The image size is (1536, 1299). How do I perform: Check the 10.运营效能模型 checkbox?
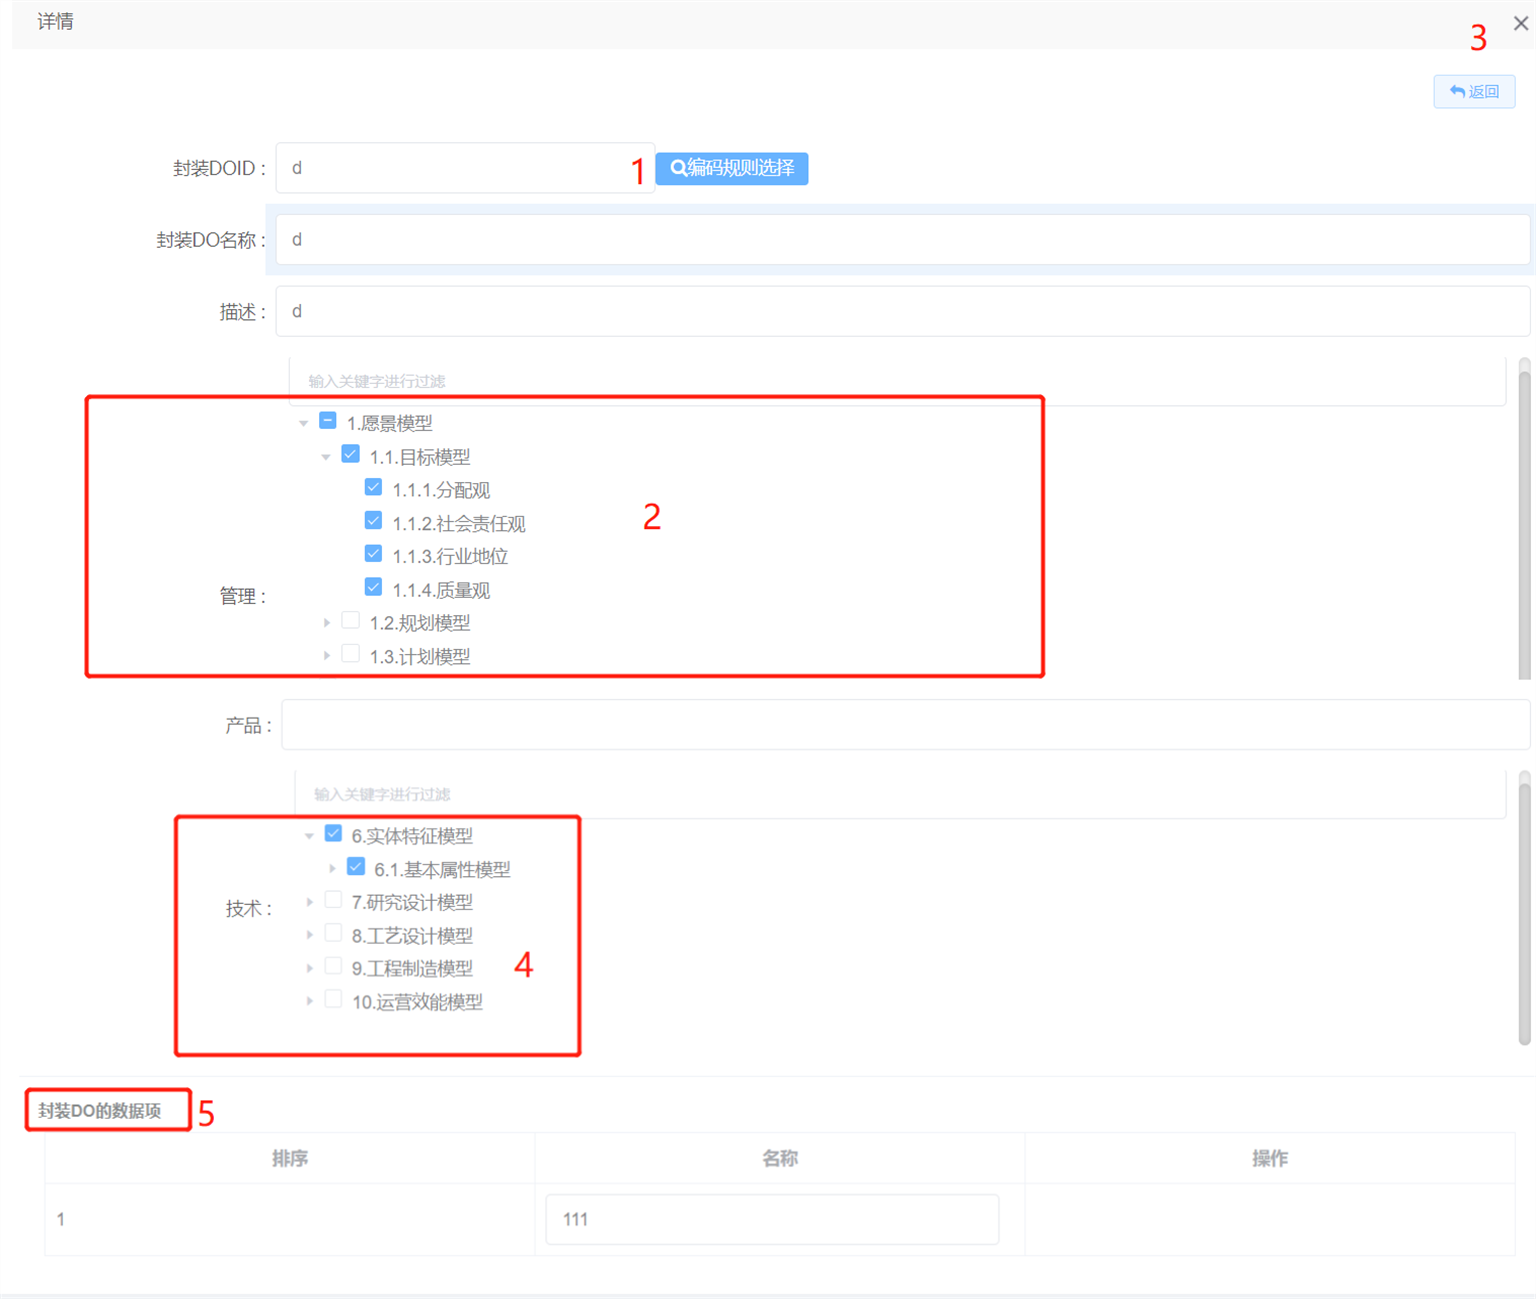point(334,1000)
